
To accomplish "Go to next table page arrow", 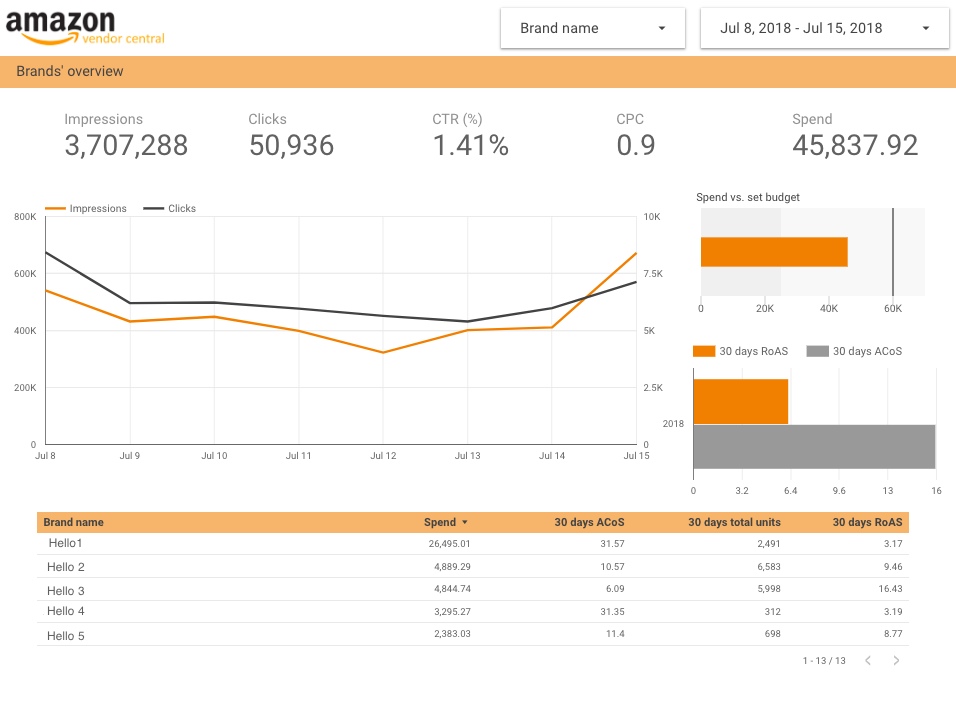I will [896, 660].
